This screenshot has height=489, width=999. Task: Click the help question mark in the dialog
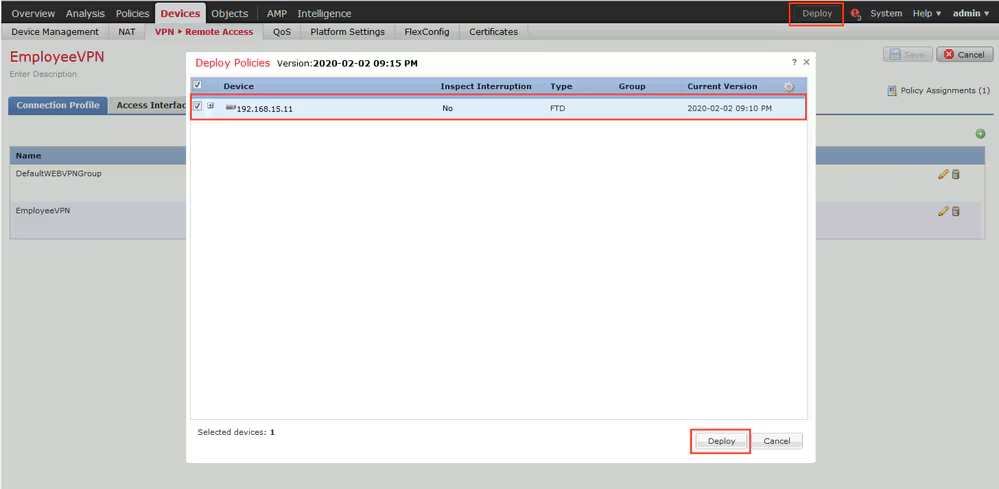[794, 63]
